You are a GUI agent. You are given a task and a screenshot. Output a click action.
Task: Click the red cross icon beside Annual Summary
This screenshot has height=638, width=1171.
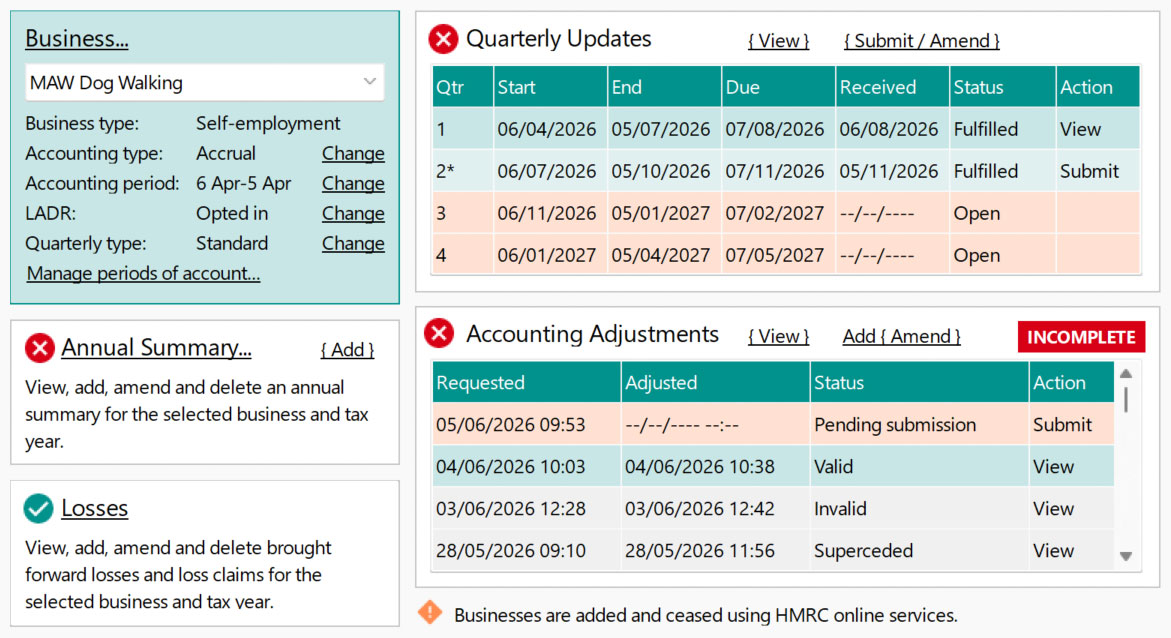pos(39,348)
